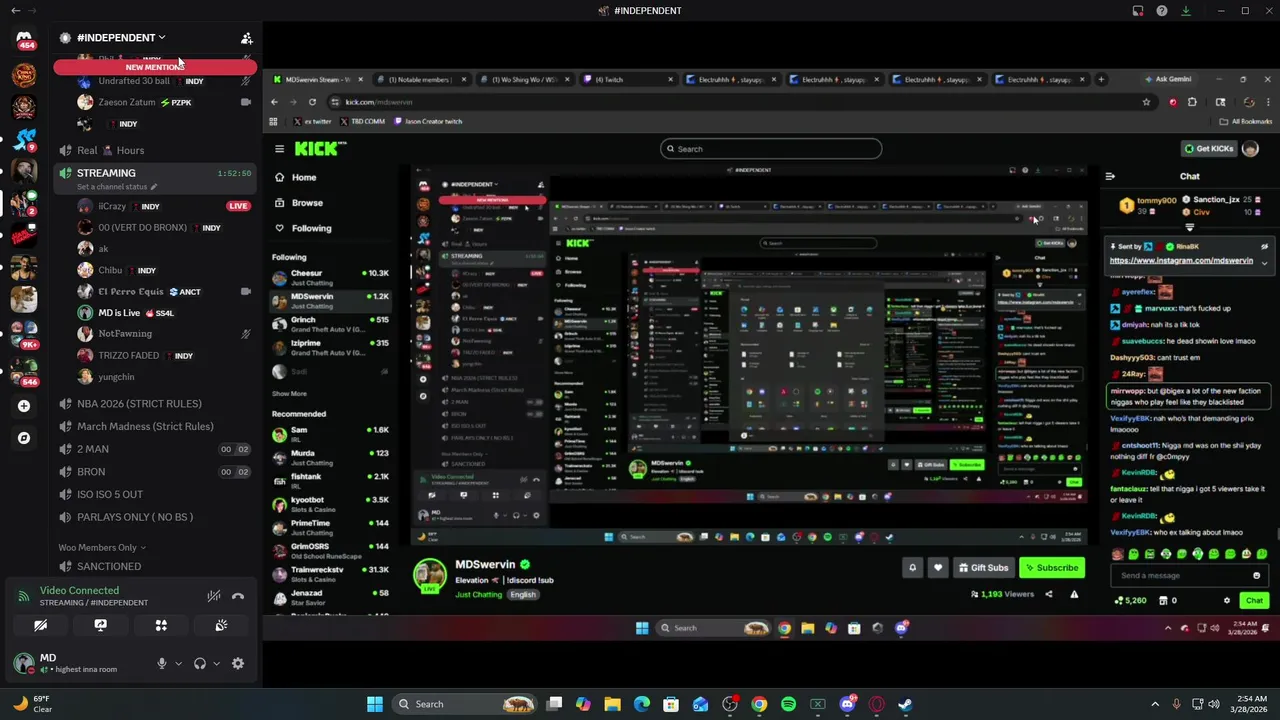Open the Discover servers compass icon
Image resolution: width=1280 pixels, height=720 pixels.
(24, 438)
